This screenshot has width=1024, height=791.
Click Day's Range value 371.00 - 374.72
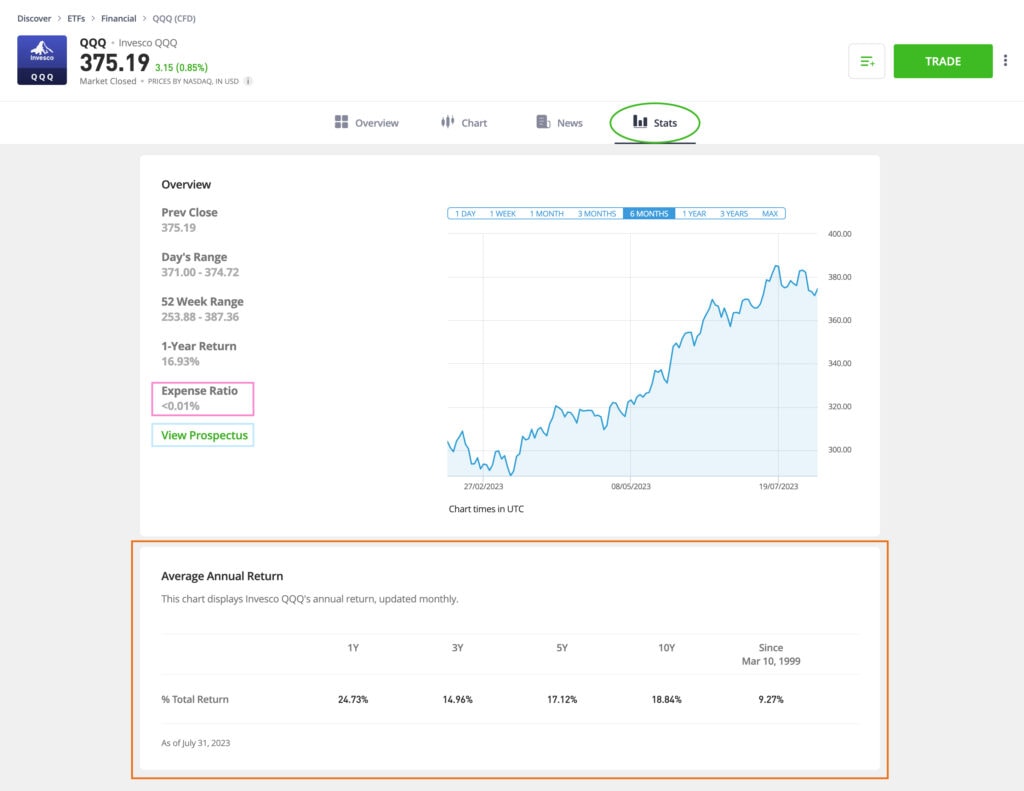click(200, 272)
